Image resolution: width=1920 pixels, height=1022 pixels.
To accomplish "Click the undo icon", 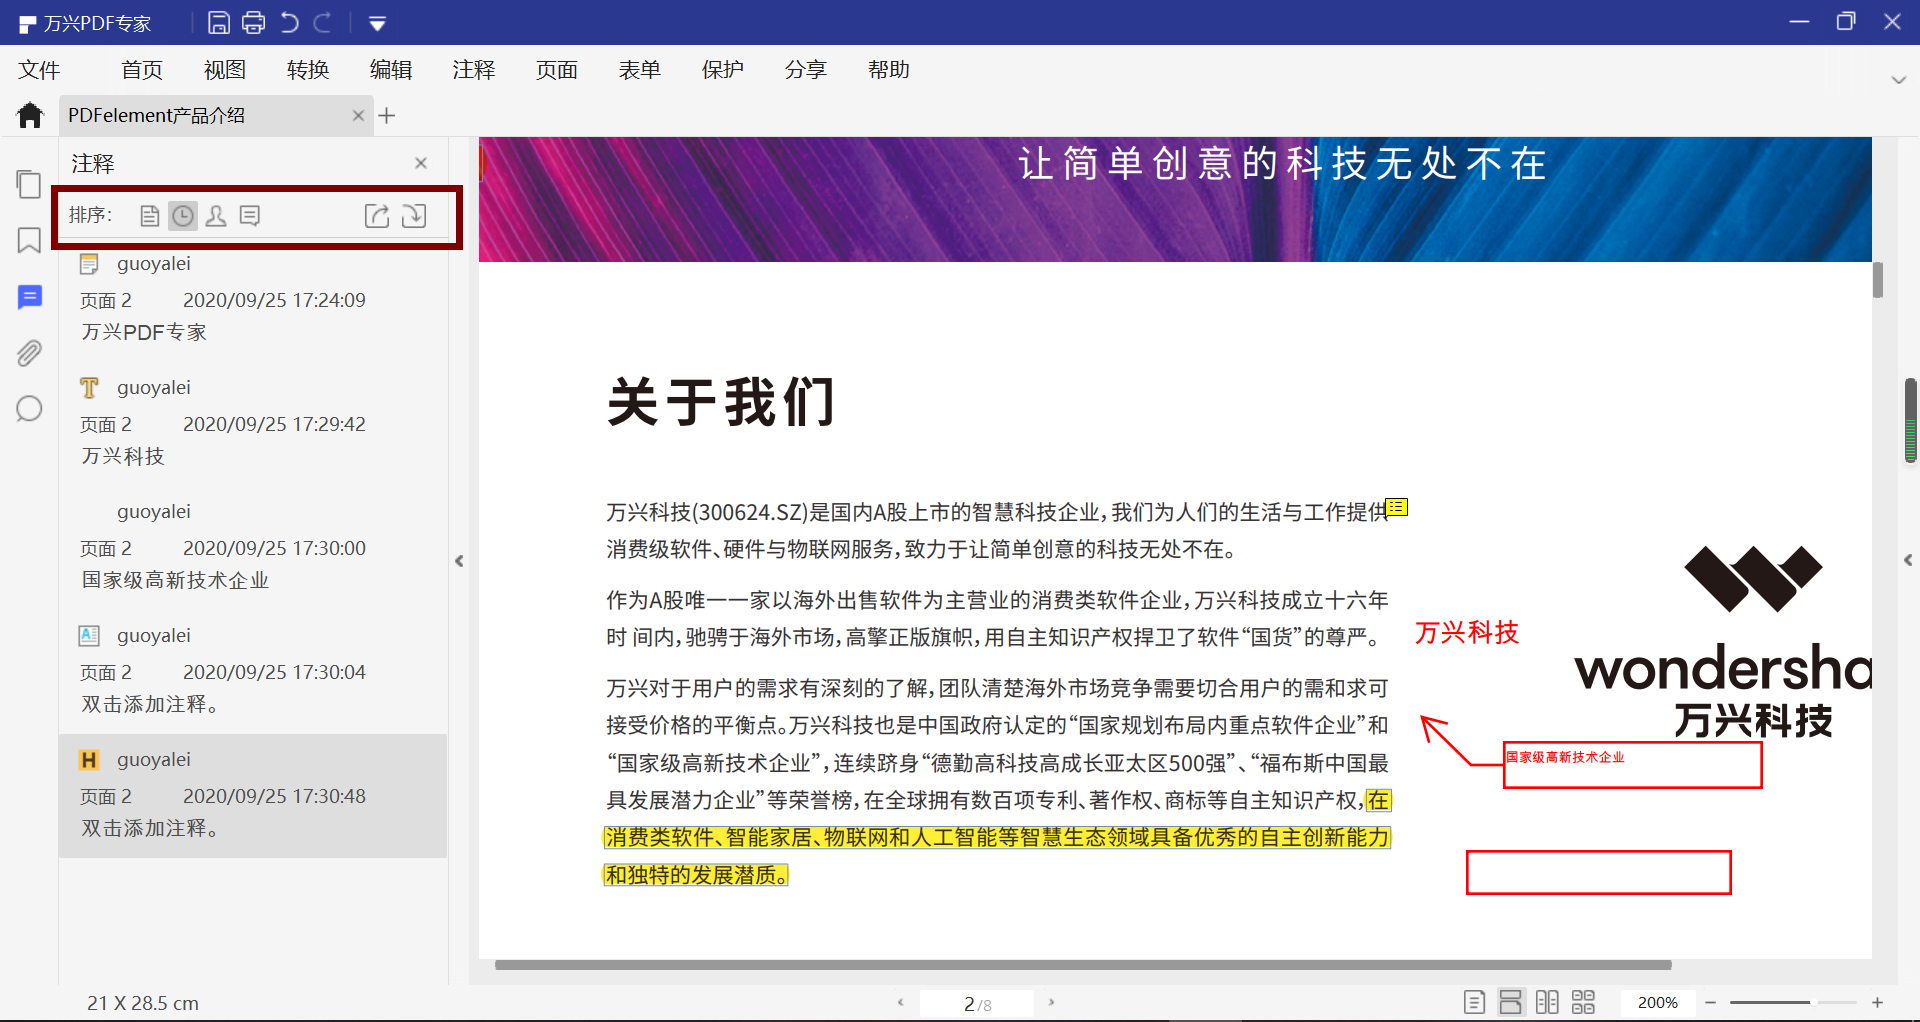I will coord(289,22).
